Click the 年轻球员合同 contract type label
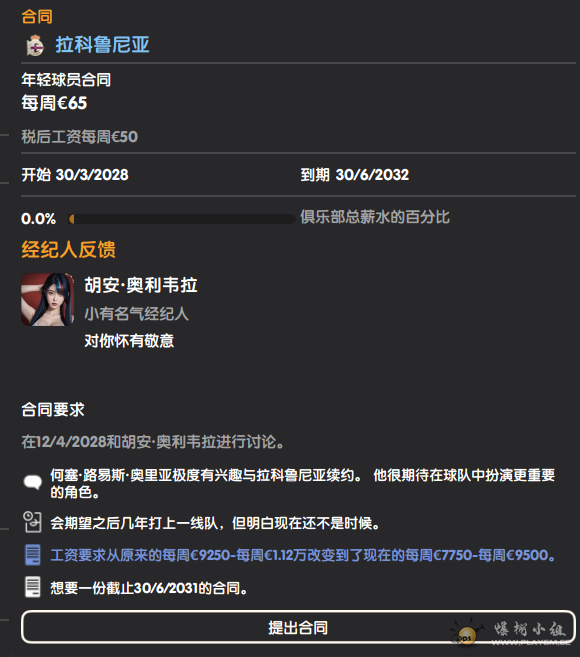The height and width of the screenshot is (657, 580). pyautogui.click(x=66, y=80)
